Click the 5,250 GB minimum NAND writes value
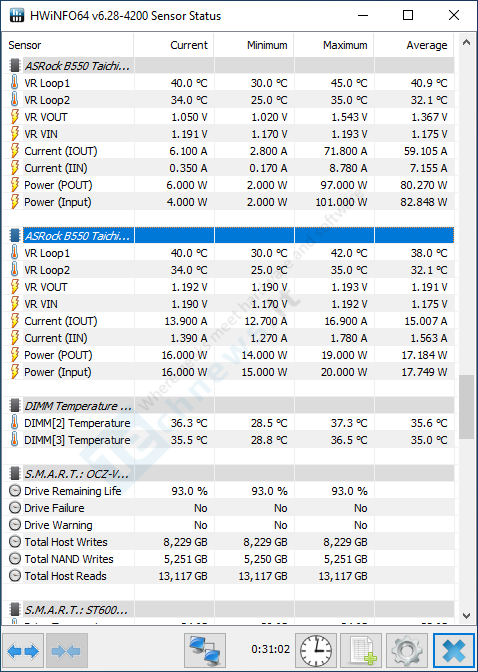478x672 pixels. 265,559
